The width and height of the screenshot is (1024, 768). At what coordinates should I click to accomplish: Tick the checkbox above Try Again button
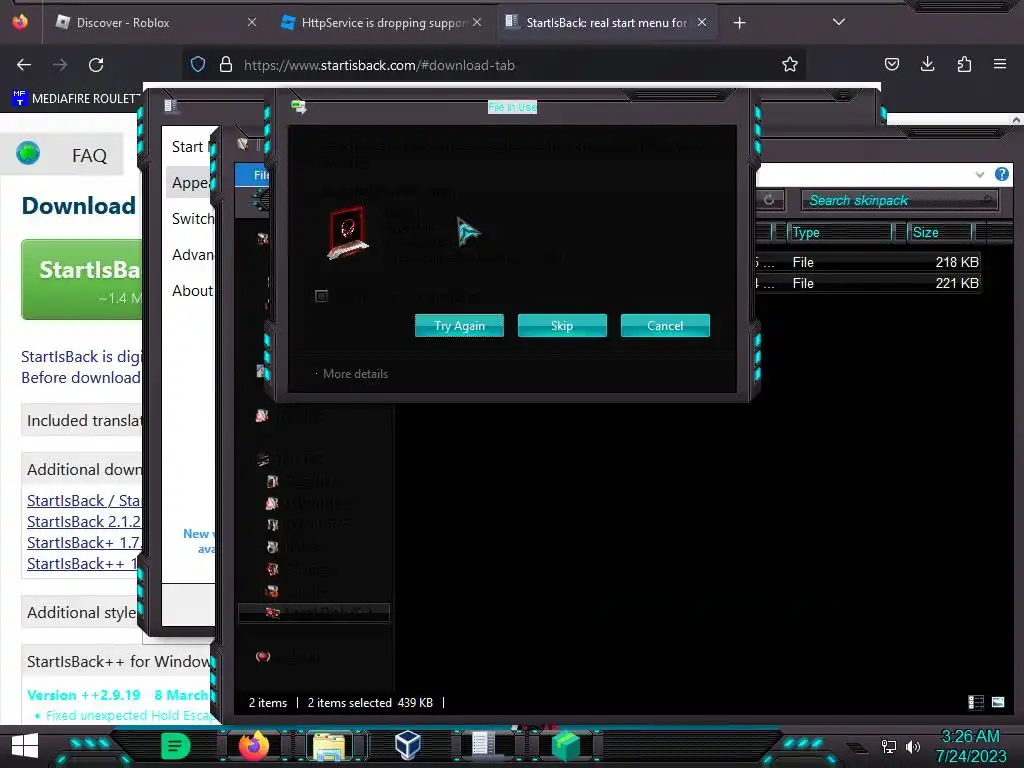tap(321, 296)
